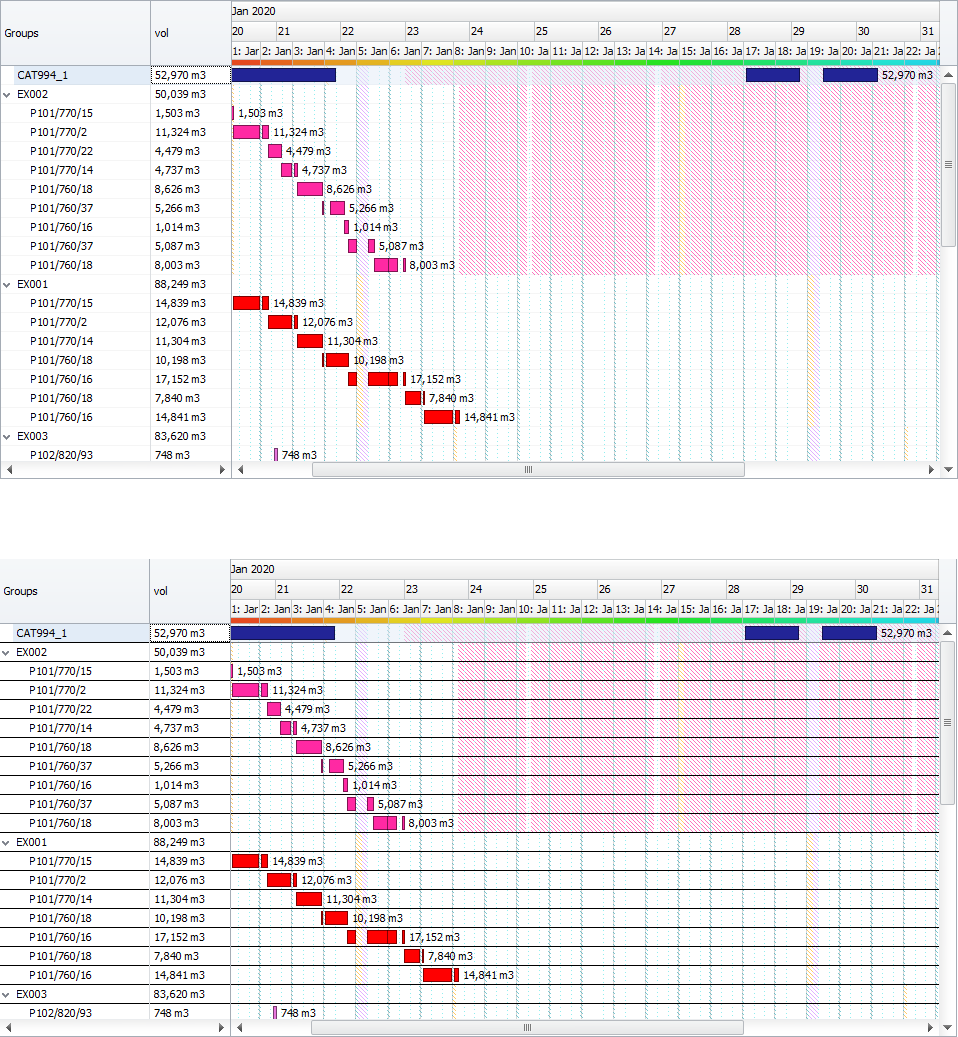Select 4,479 m3 pink bar in top chart
Viewport: 958px width, 1037px height.
click(x=275, y=151)
